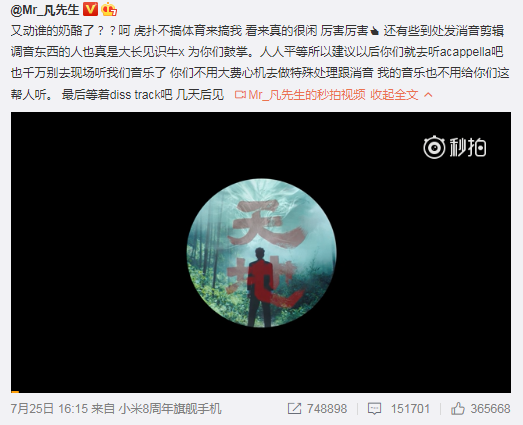Collapse post with 收起全文
Image resolution: width=523 pixels, height=425 pixels.
[x=394, y=95]
